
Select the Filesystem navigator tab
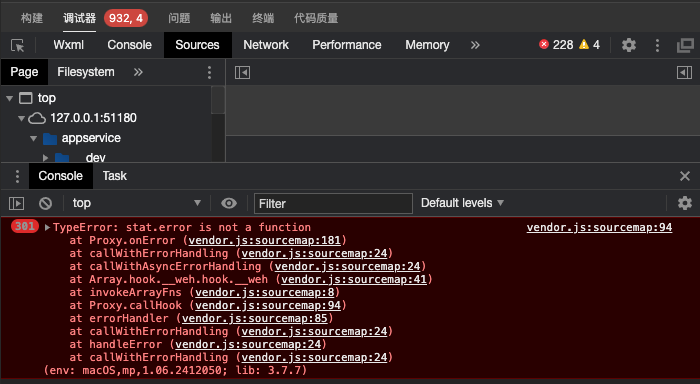[86, 72]
